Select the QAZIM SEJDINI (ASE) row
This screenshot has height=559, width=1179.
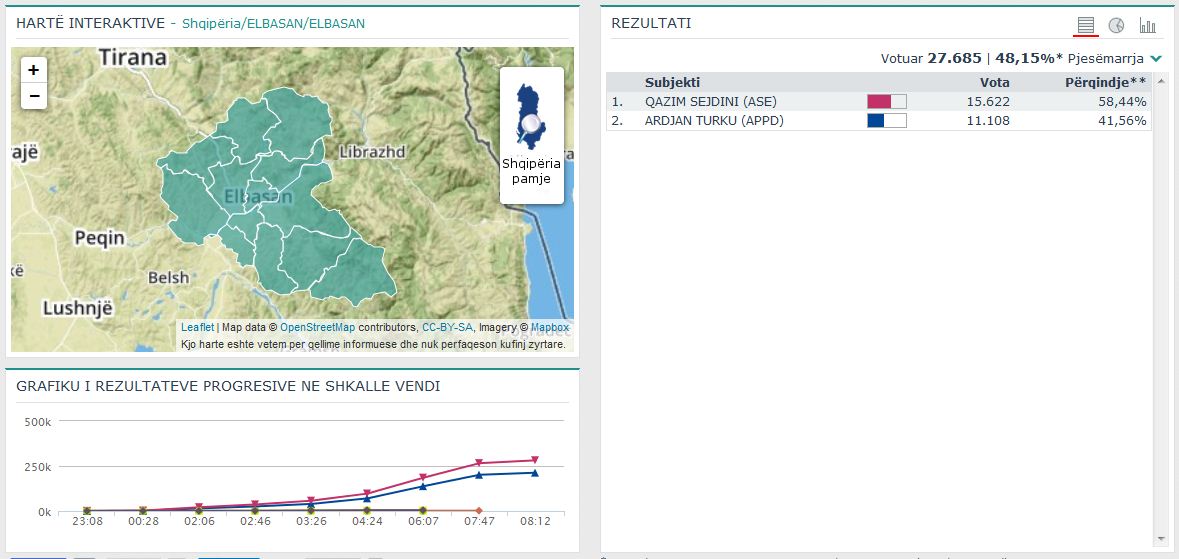click(710, 101)
